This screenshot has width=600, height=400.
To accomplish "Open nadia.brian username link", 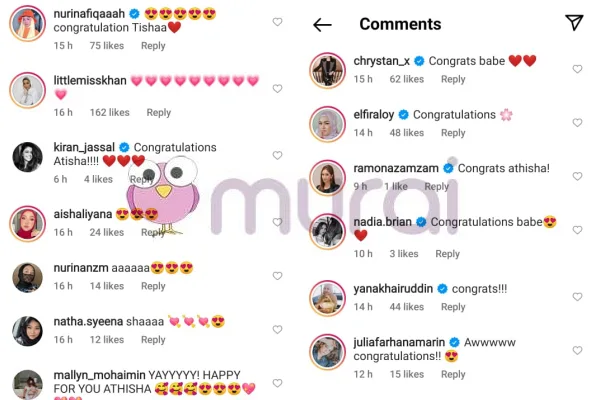I will coord(382,222).
